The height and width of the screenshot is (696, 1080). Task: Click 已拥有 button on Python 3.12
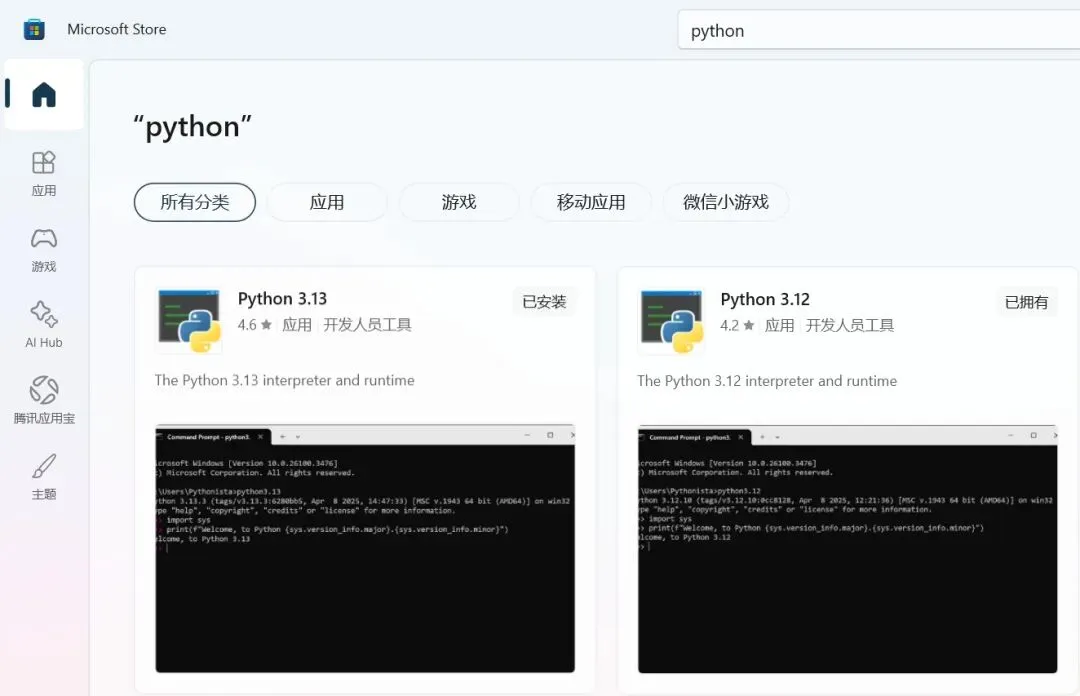point(1026,303)
